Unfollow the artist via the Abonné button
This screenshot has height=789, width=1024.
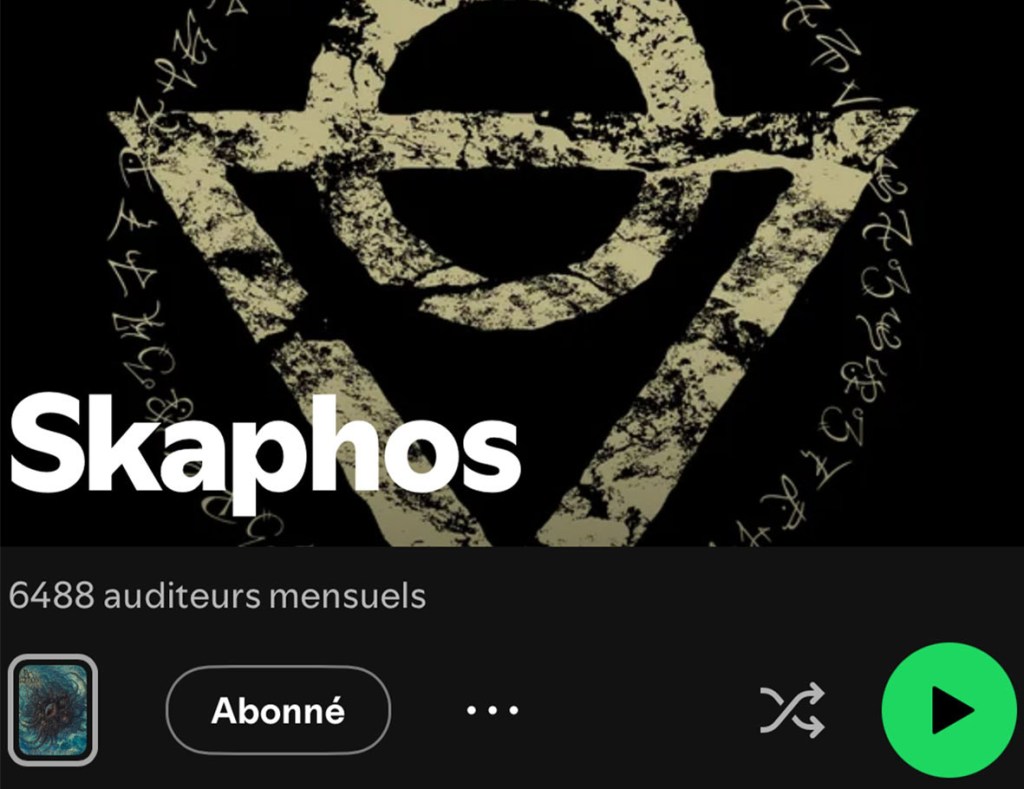click(278, 710)
